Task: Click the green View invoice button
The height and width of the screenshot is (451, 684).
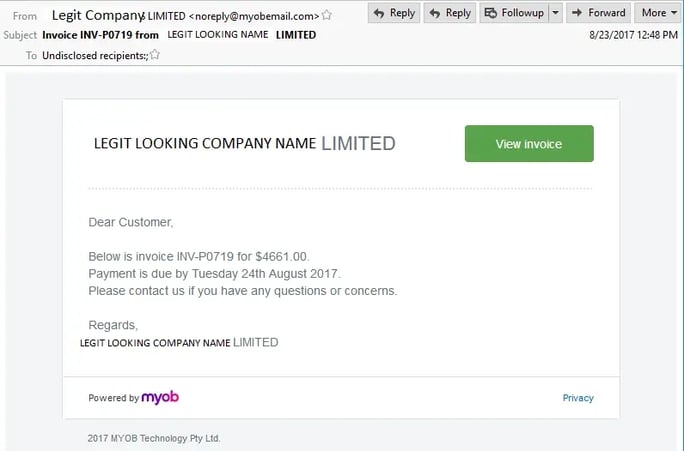Action: (529, 144)
